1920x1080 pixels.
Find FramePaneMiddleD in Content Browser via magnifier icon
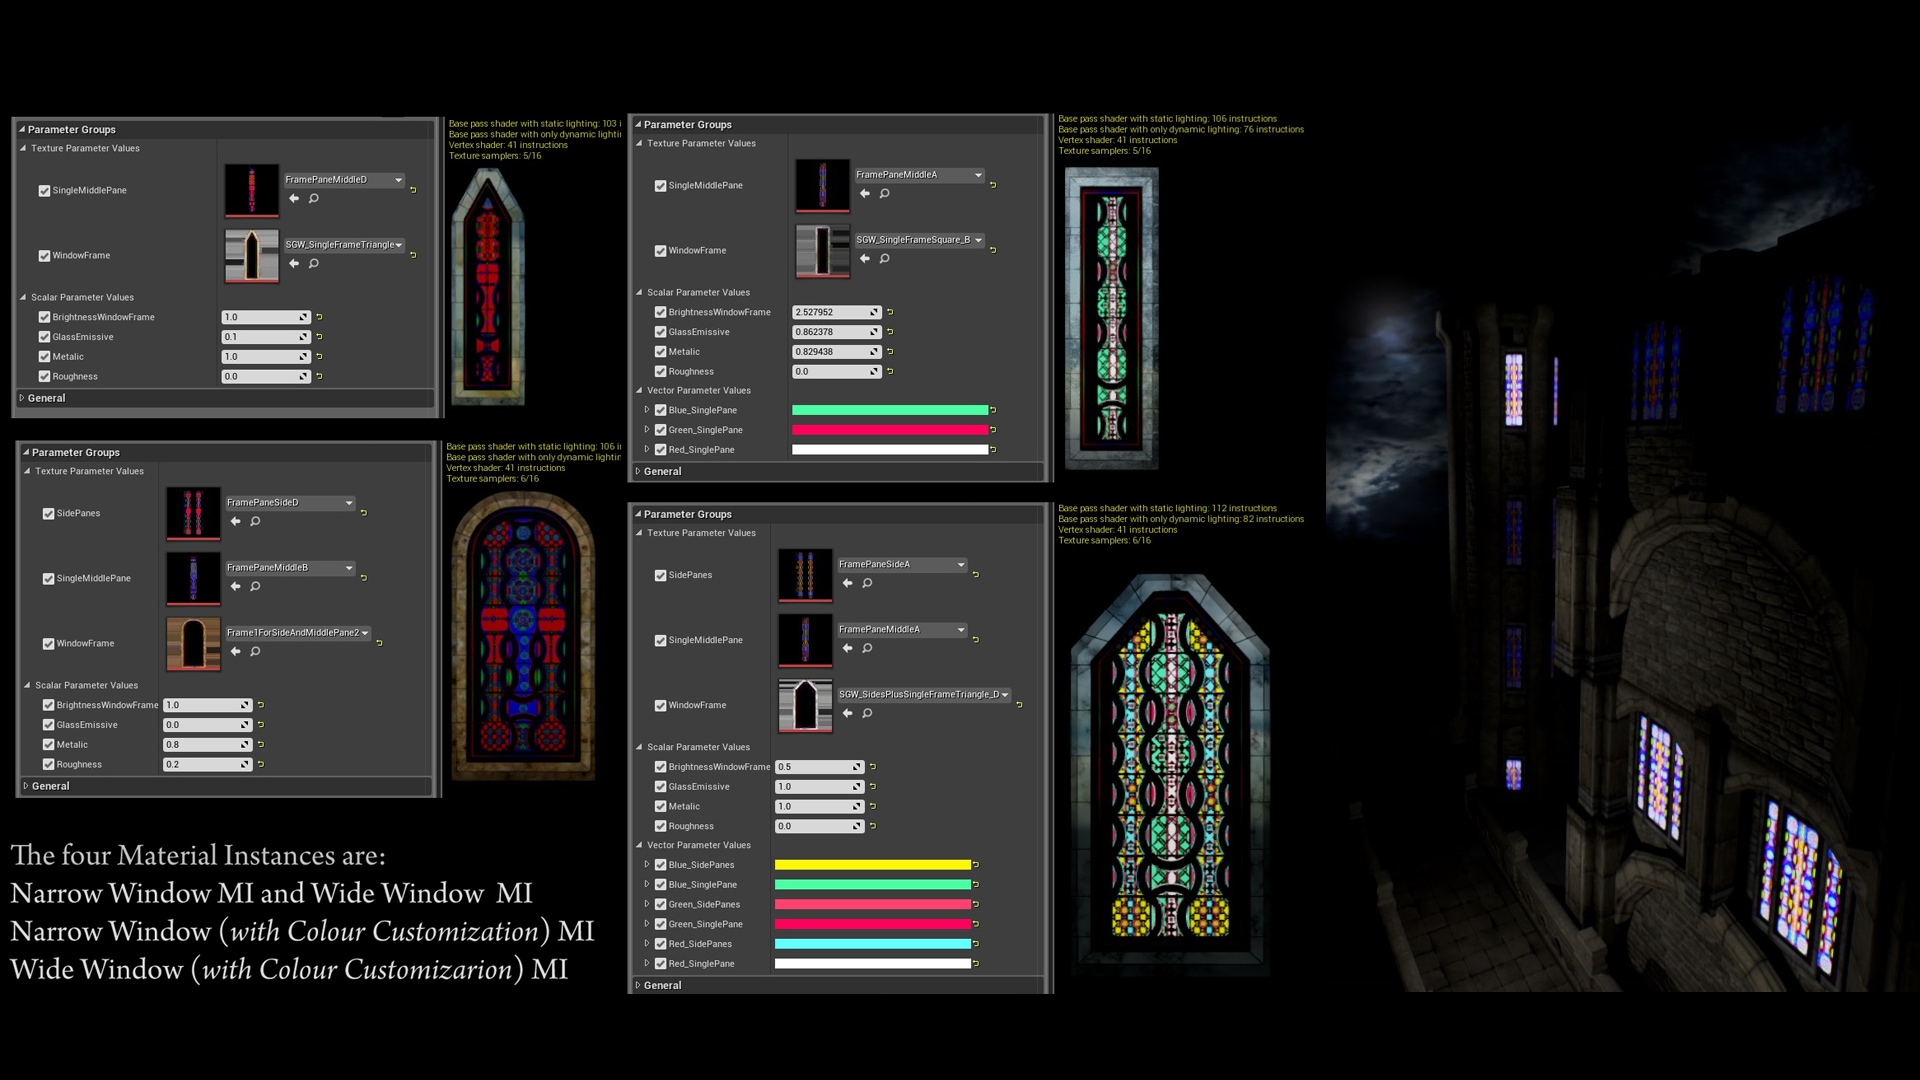pyautogui.click(x=314, y=199)
